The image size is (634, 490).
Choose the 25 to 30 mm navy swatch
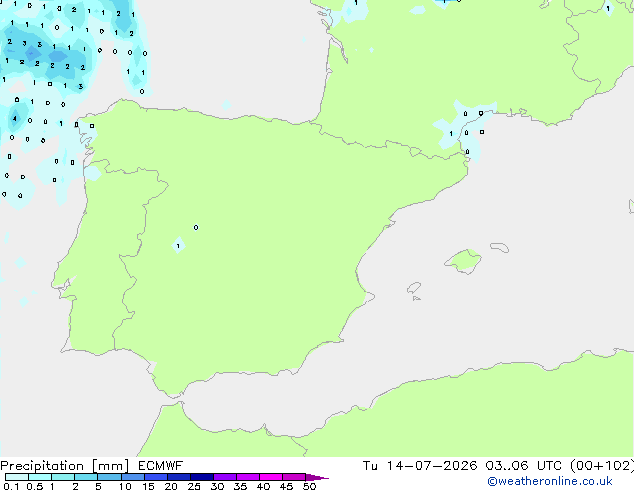pos(201,477)
